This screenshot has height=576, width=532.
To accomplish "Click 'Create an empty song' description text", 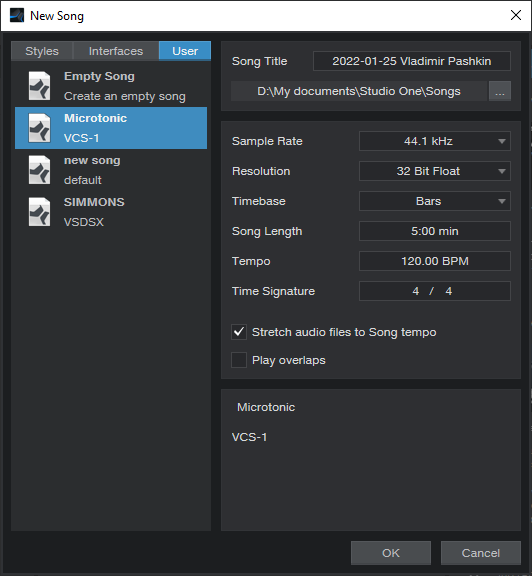I will tap(125, 96).
